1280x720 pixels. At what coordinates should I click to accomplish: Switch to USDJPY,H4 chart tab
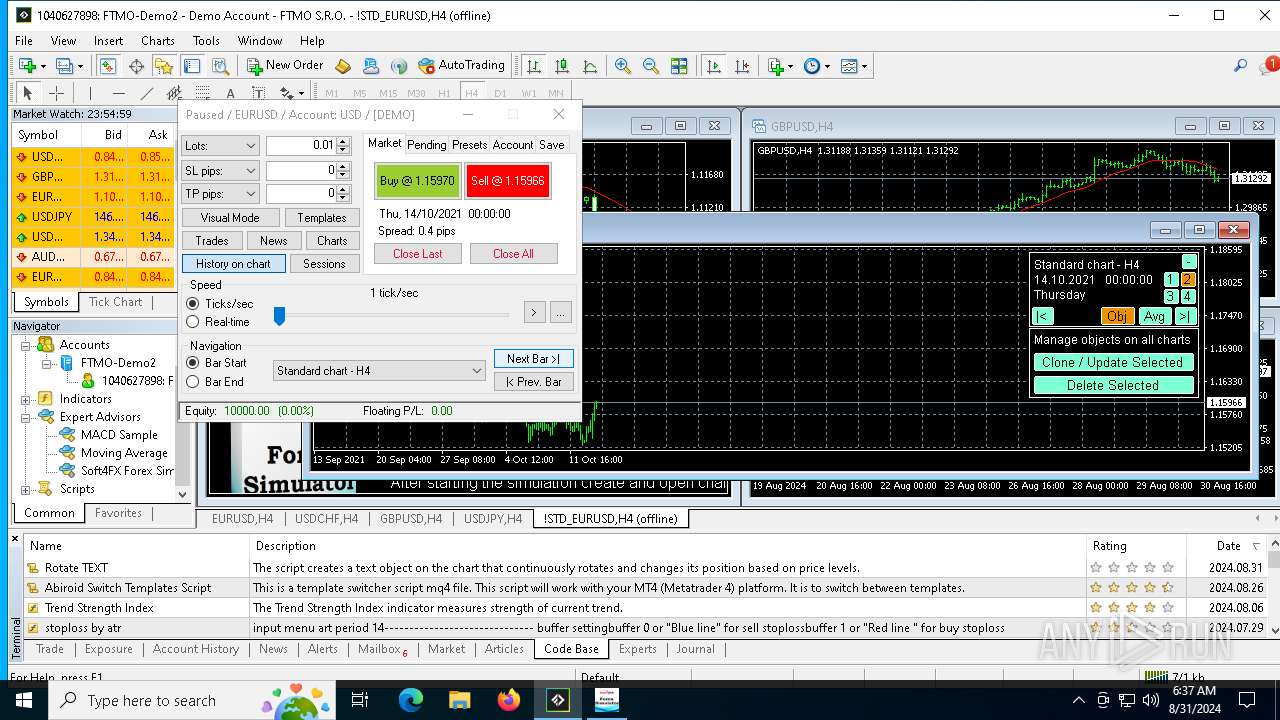(493, 519)
